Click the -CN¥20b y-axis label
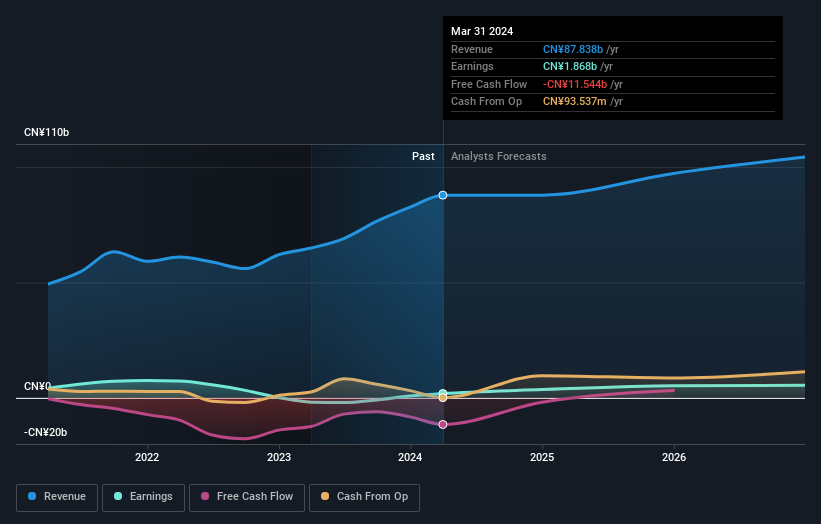The width and height of the screenshot is (821, 524). coord(46,432)
